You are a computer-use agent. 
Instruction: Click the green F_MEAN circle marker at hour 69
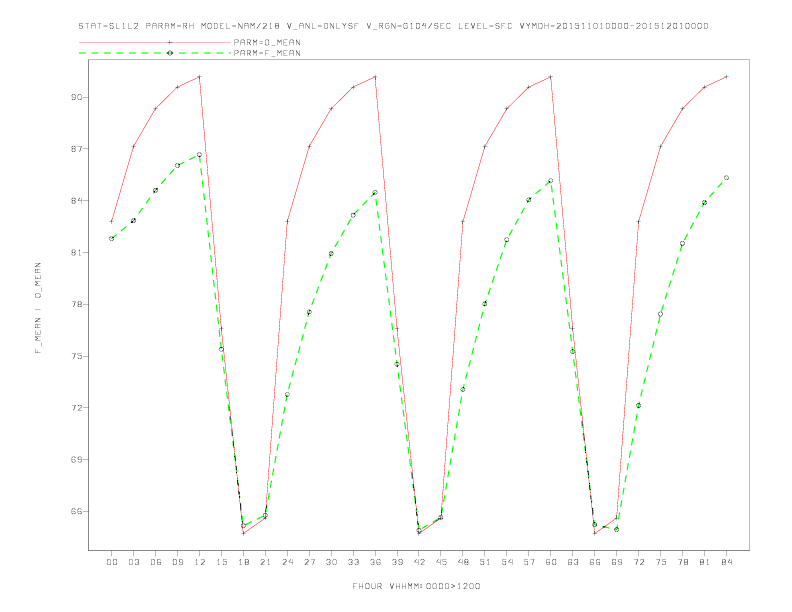pos(616,529)
